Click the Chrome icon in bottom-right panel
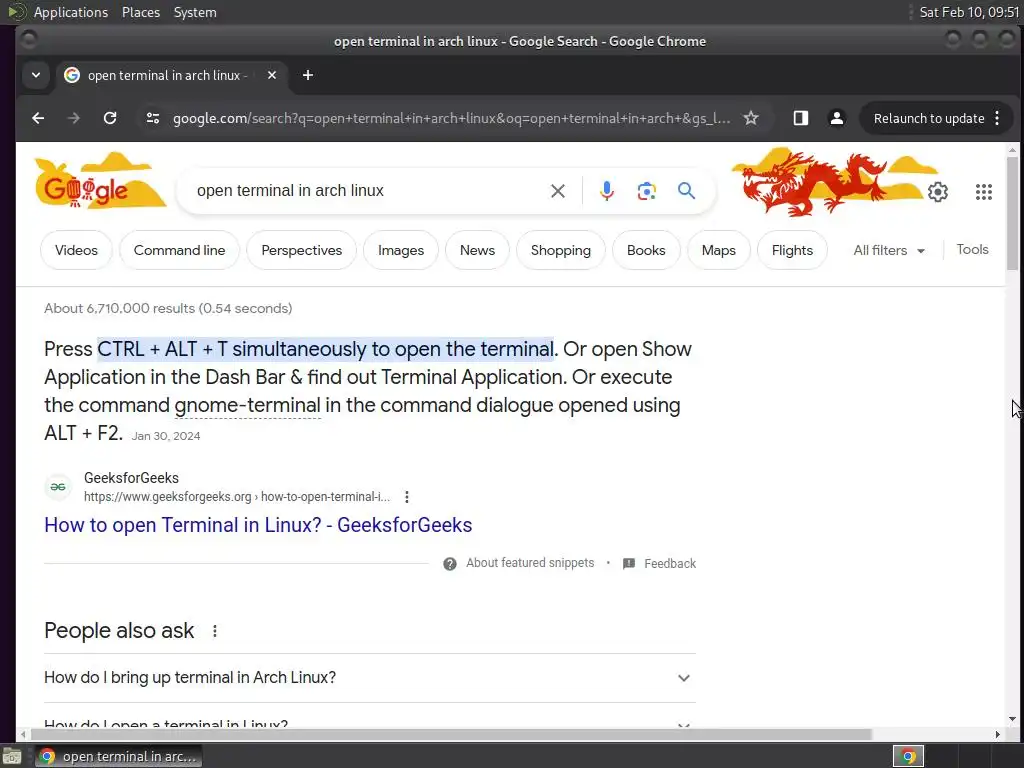Viewport: 1024px width, 768px height. [908, 757]
